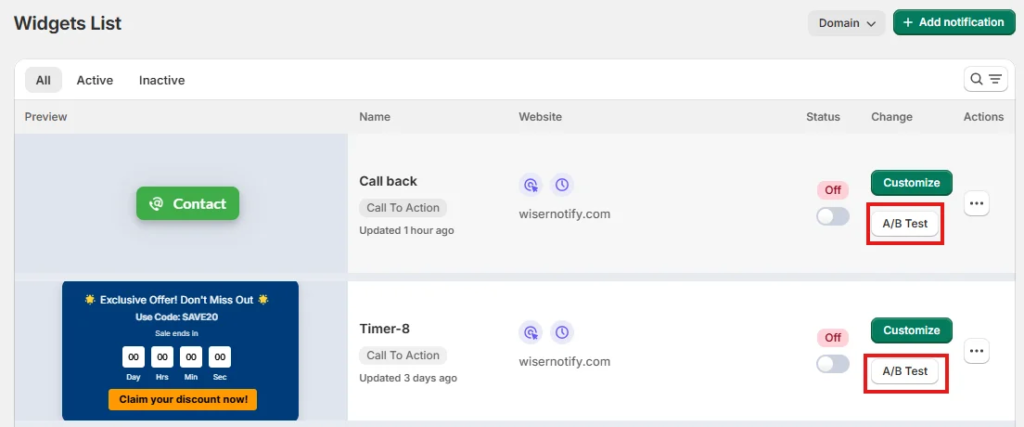Click the cursor-click icon in the Call back row
This screenshot has width=1024, height=427.
coord(531,185)
